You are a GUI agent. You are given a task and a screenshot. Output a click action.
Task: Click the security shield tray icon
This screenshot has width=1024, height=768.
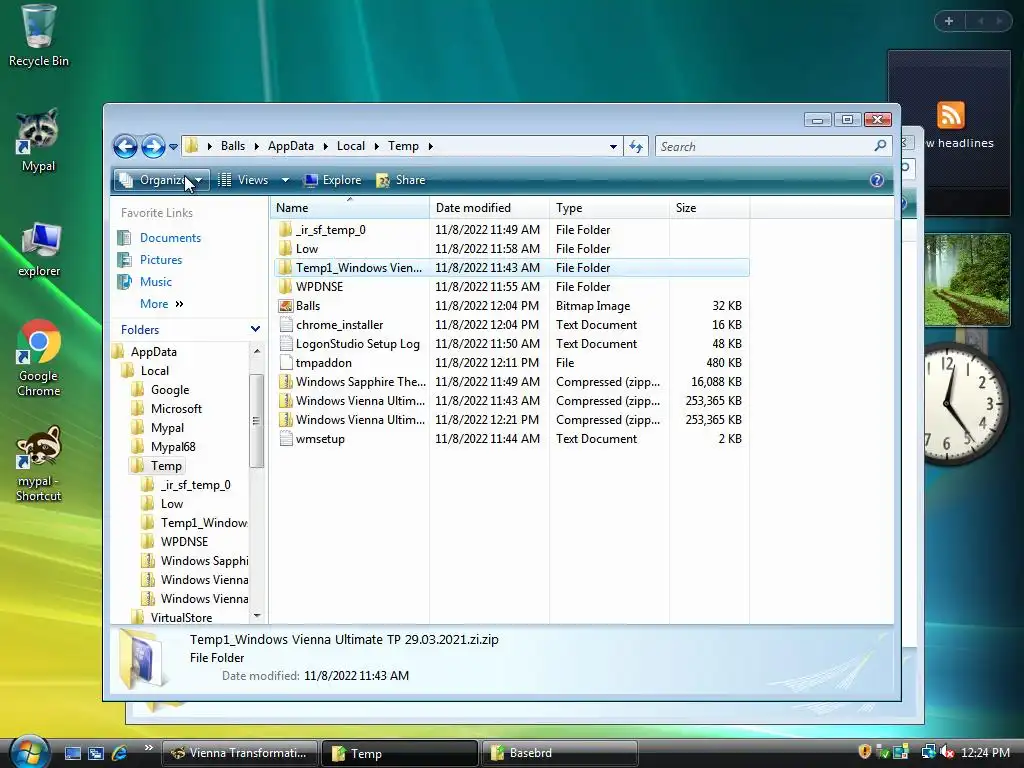[865, 752]
